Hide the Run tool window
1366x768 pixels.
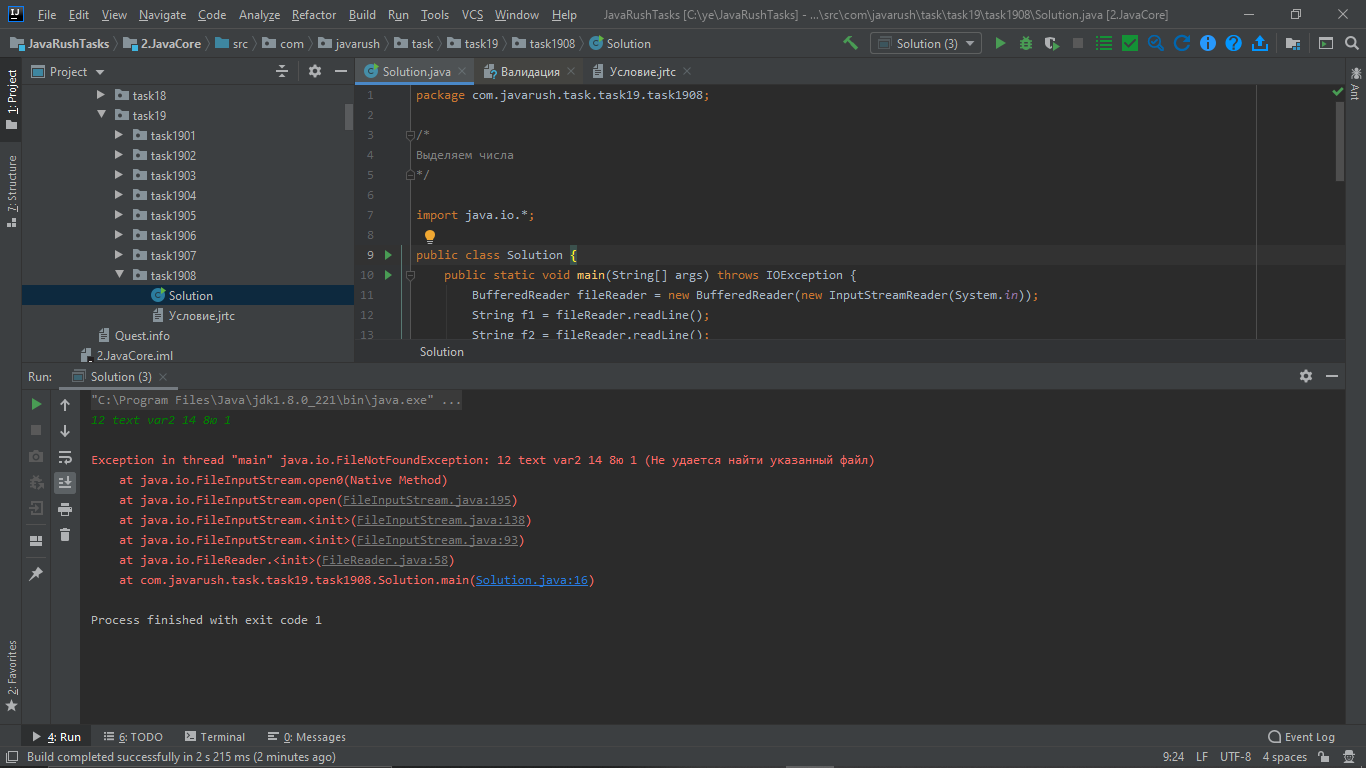1332,376
